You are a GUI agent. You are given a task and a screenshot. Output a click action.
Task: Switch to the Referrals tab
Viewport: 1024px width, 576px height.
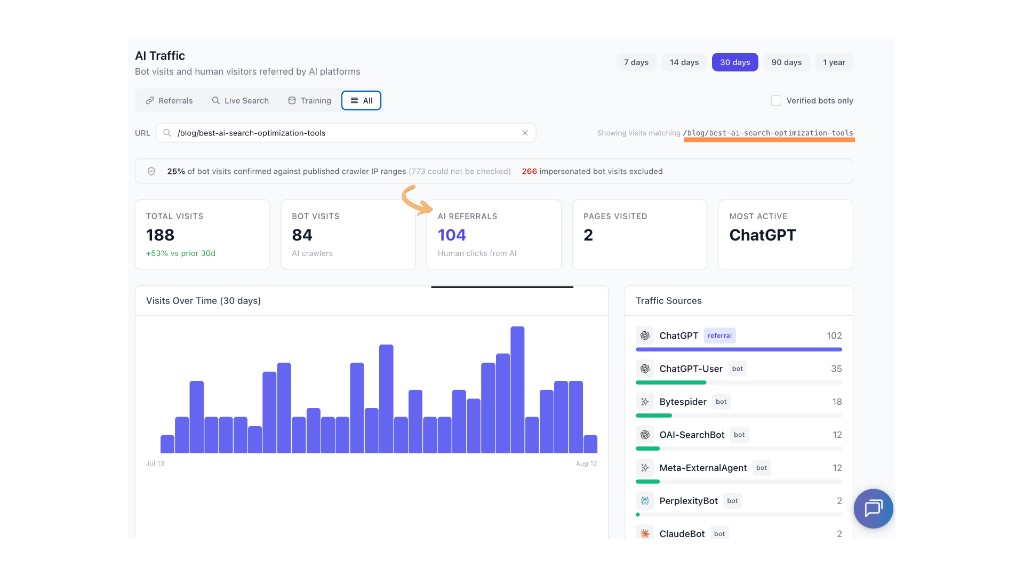(x=169, y=101)
